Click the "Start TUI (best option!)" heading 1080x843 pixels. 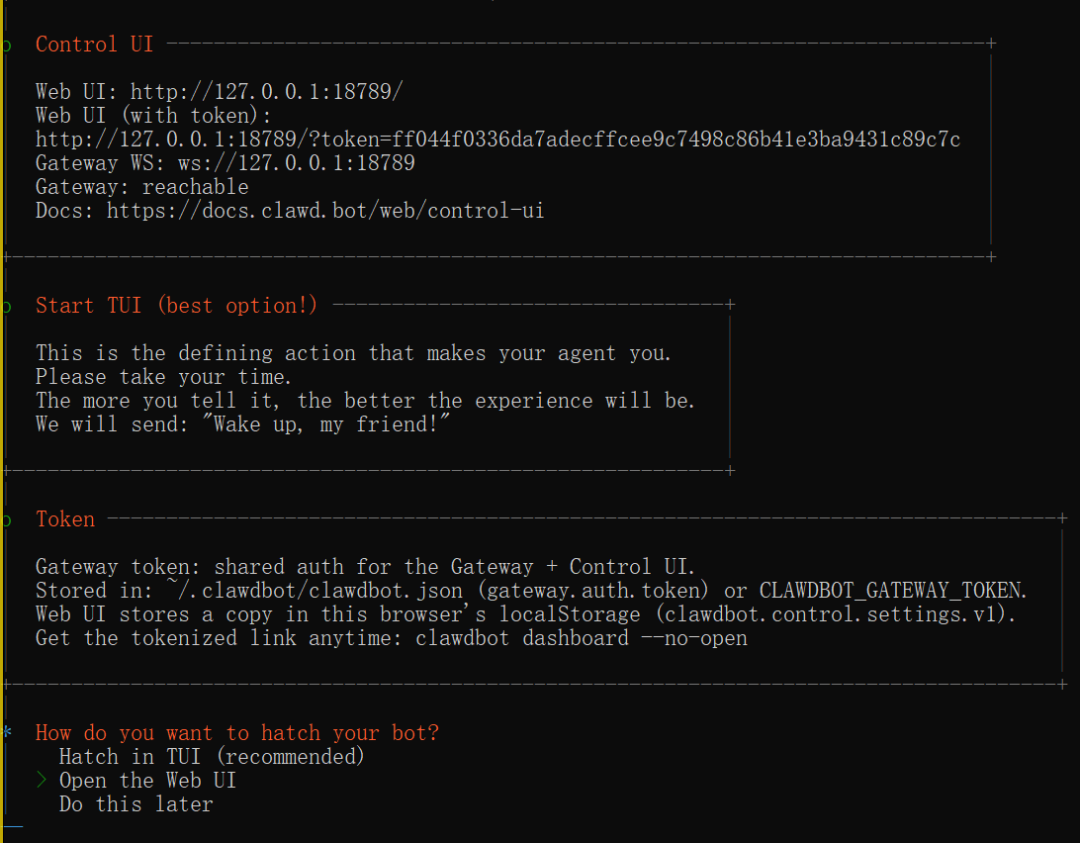176,306
